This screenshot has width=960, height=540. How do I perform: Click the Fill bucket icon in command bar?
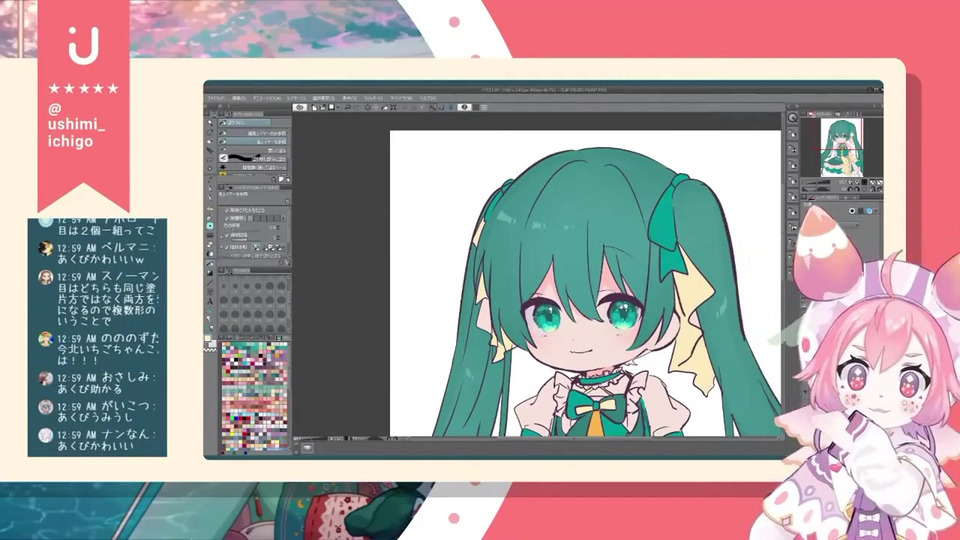(x=384, y=107)
